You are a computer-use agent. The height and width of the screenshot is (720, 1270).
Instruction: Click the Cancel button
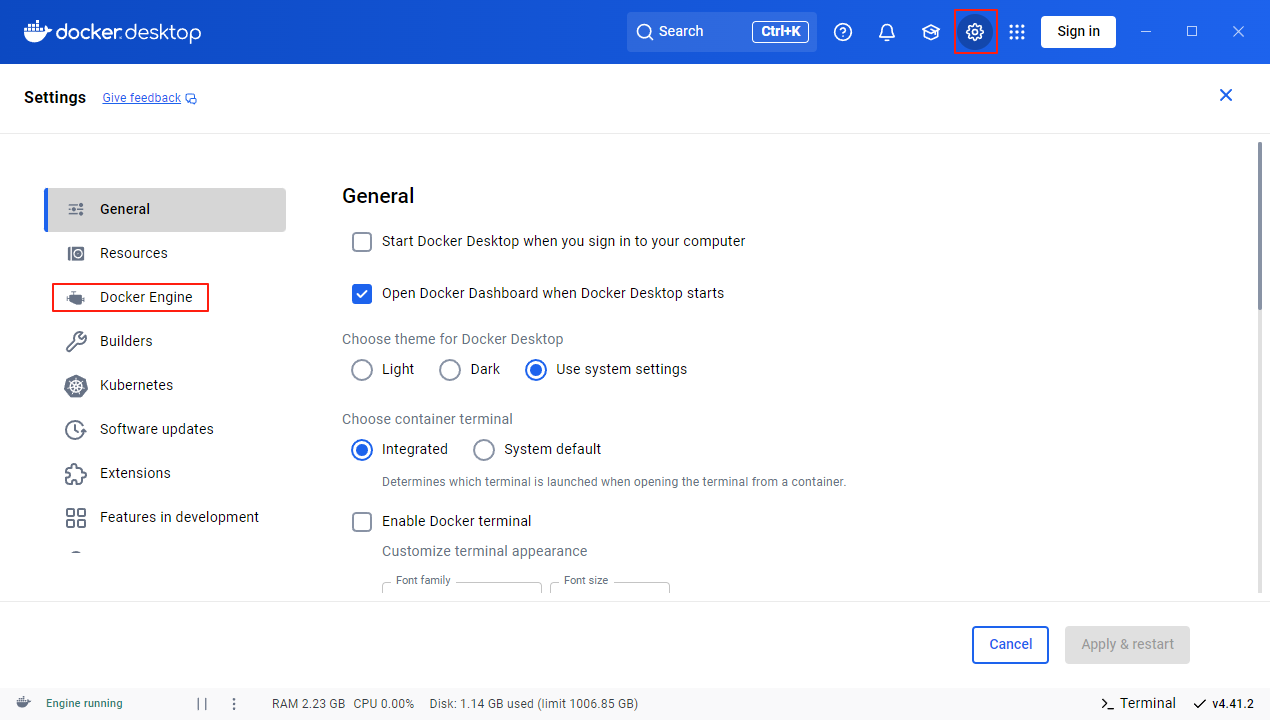pos(1010,645)
